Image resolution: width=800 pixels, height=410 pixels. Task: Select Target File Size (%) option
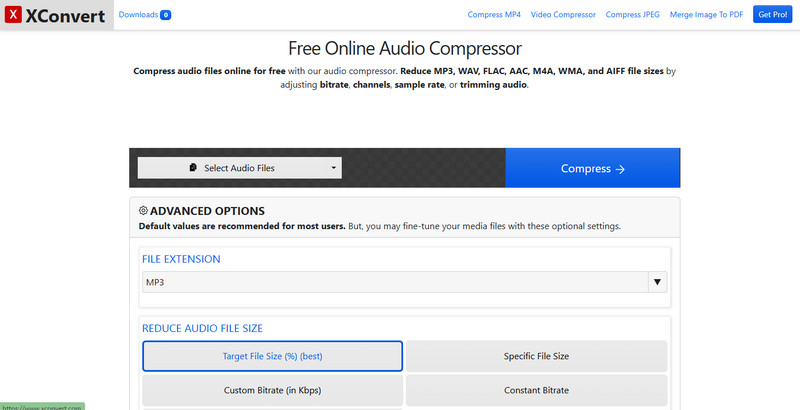(272, 356)
